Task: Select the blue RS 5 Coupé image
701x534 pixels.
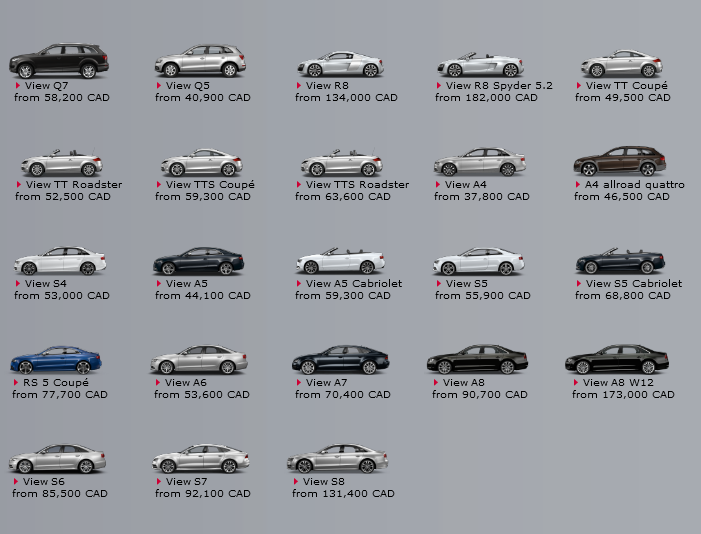Action: pos(56,360)
